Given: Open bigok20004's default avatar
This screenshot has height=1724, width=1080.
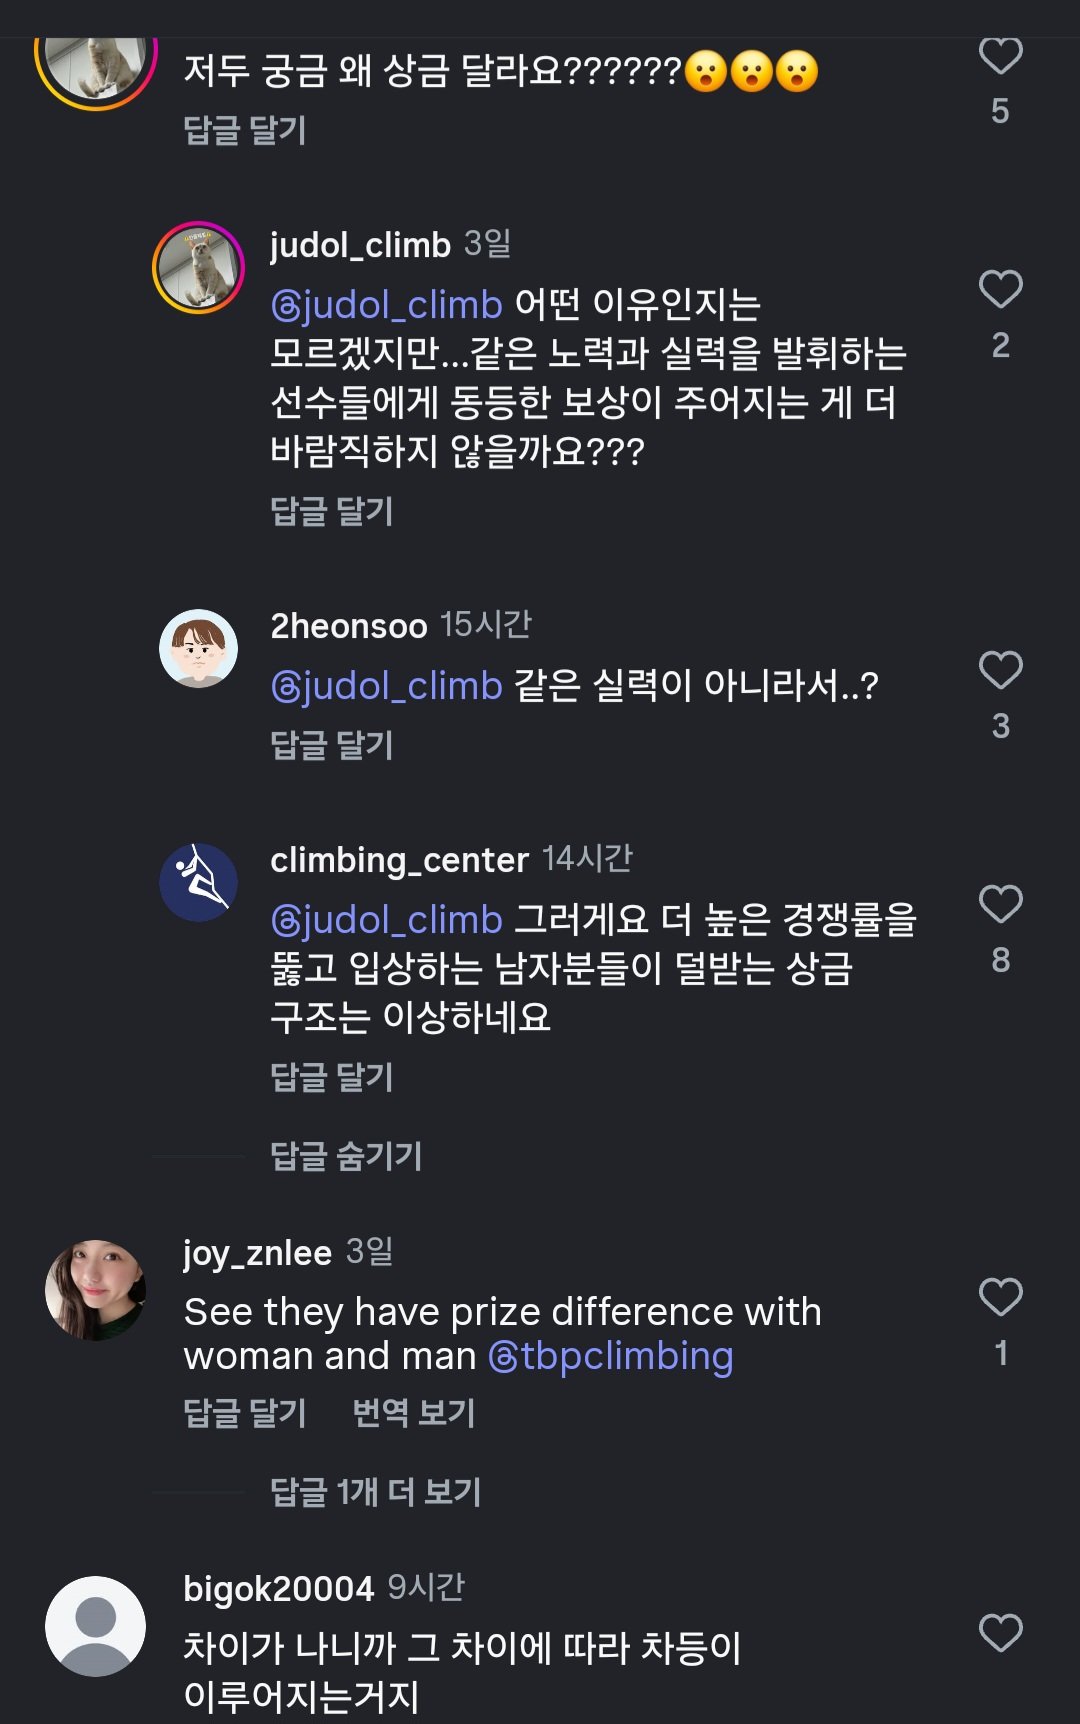Looking at the screenshot, I should click(x=96, y=1626).
